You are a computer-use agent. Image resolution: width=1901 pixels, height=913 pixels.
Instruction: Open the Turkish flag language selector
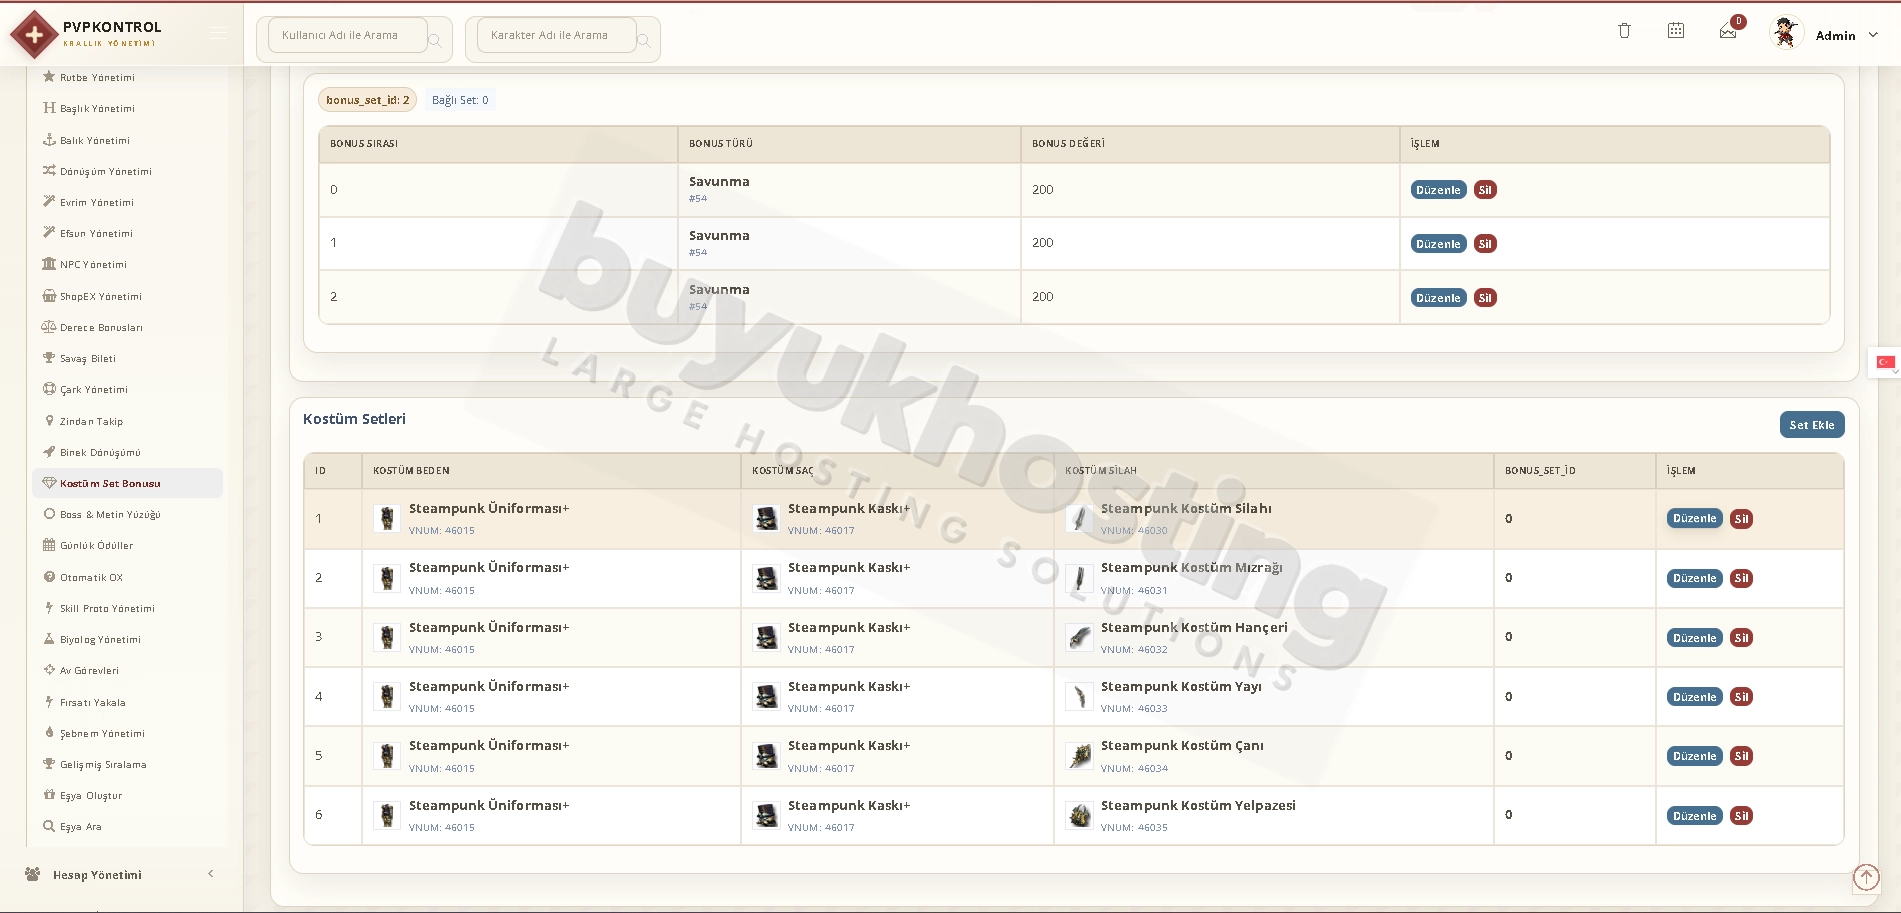1885,362
